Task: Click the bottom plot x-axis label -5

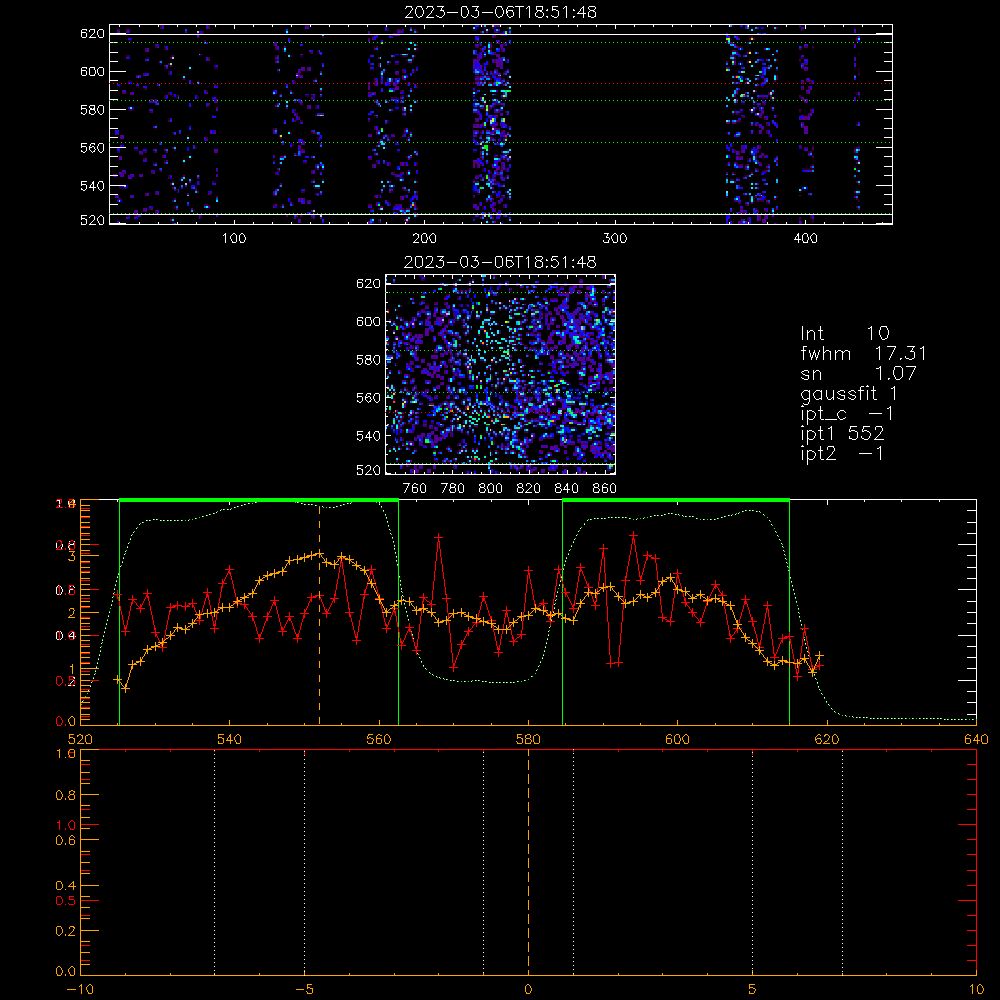Action: click(305, 989)
